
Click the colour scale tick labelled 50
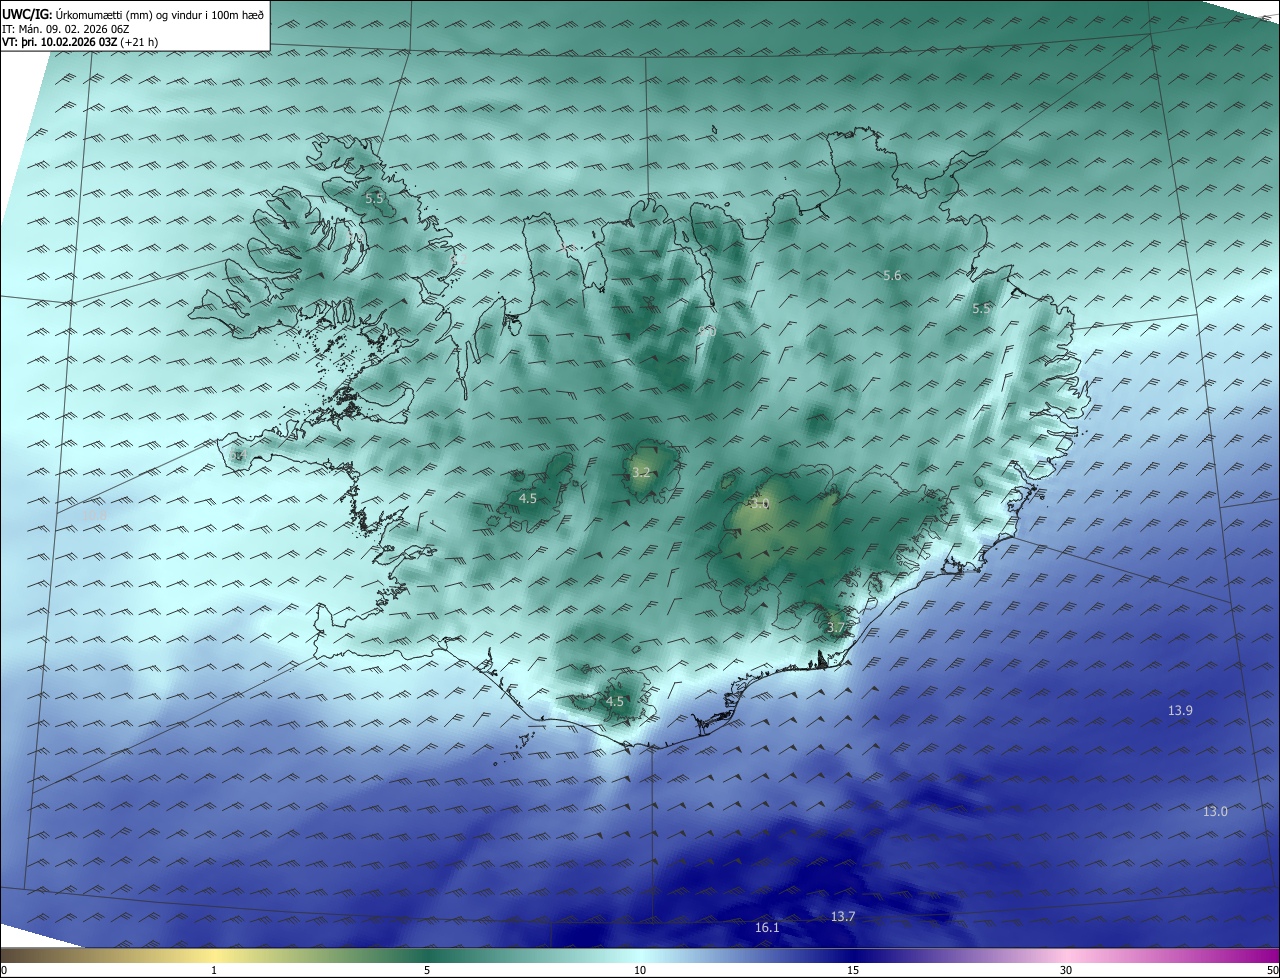(x=1271, y=970)
